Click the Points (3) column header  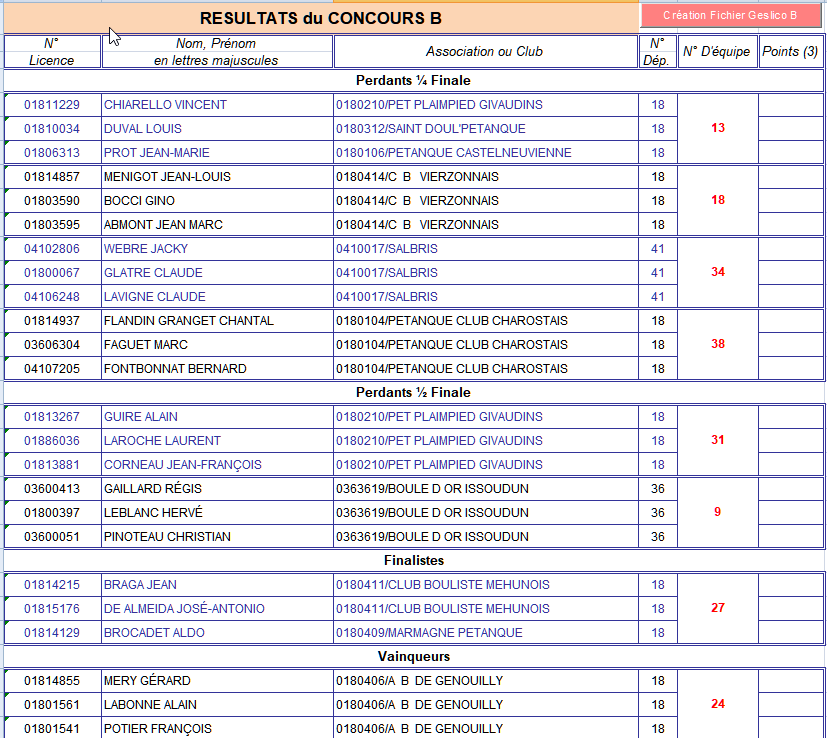click(790, 52)
